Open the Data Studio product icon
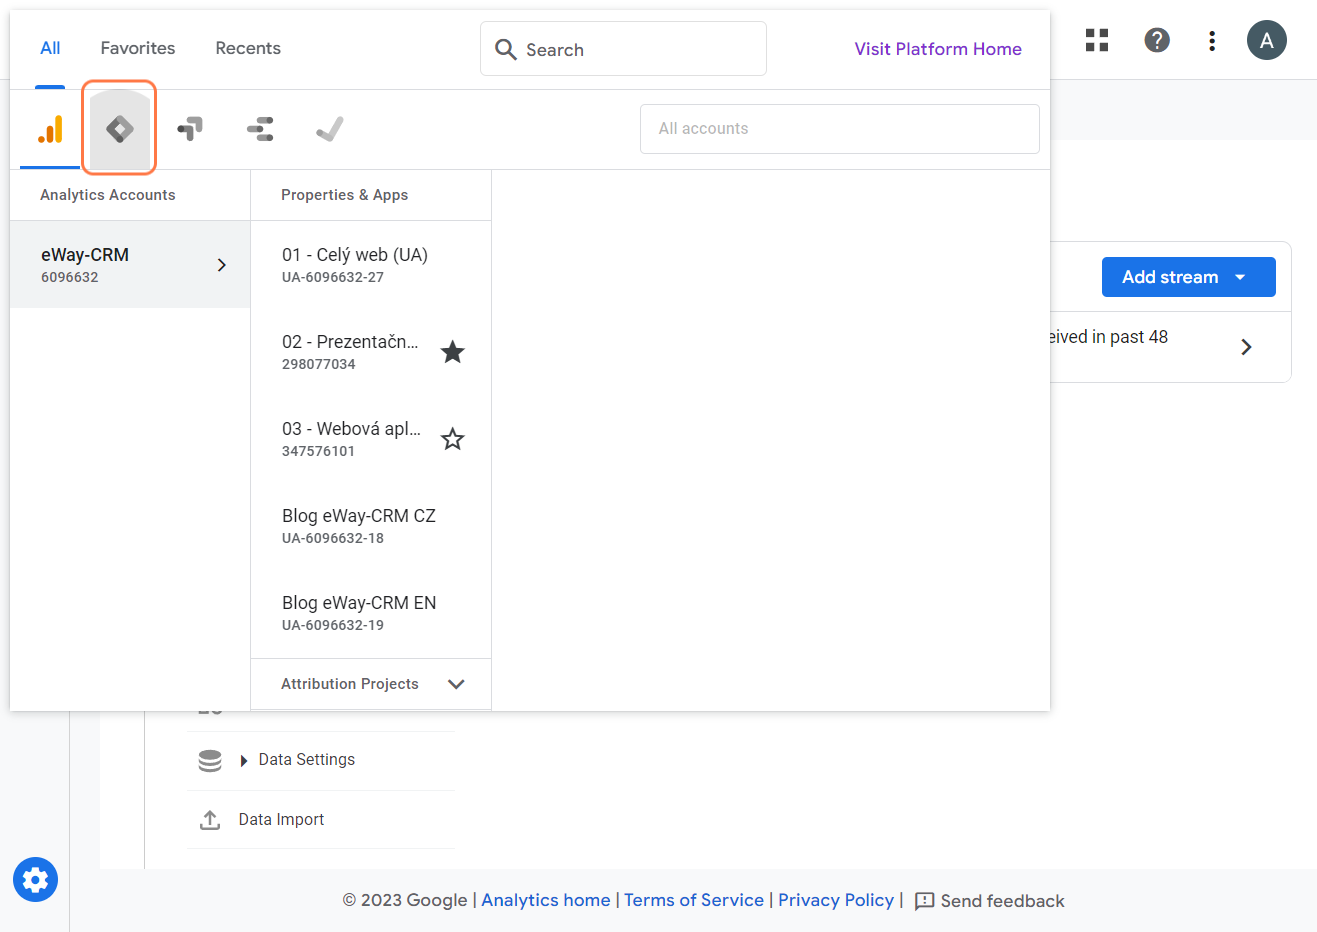The image size is (1317, 932). [x=260, y=129]
